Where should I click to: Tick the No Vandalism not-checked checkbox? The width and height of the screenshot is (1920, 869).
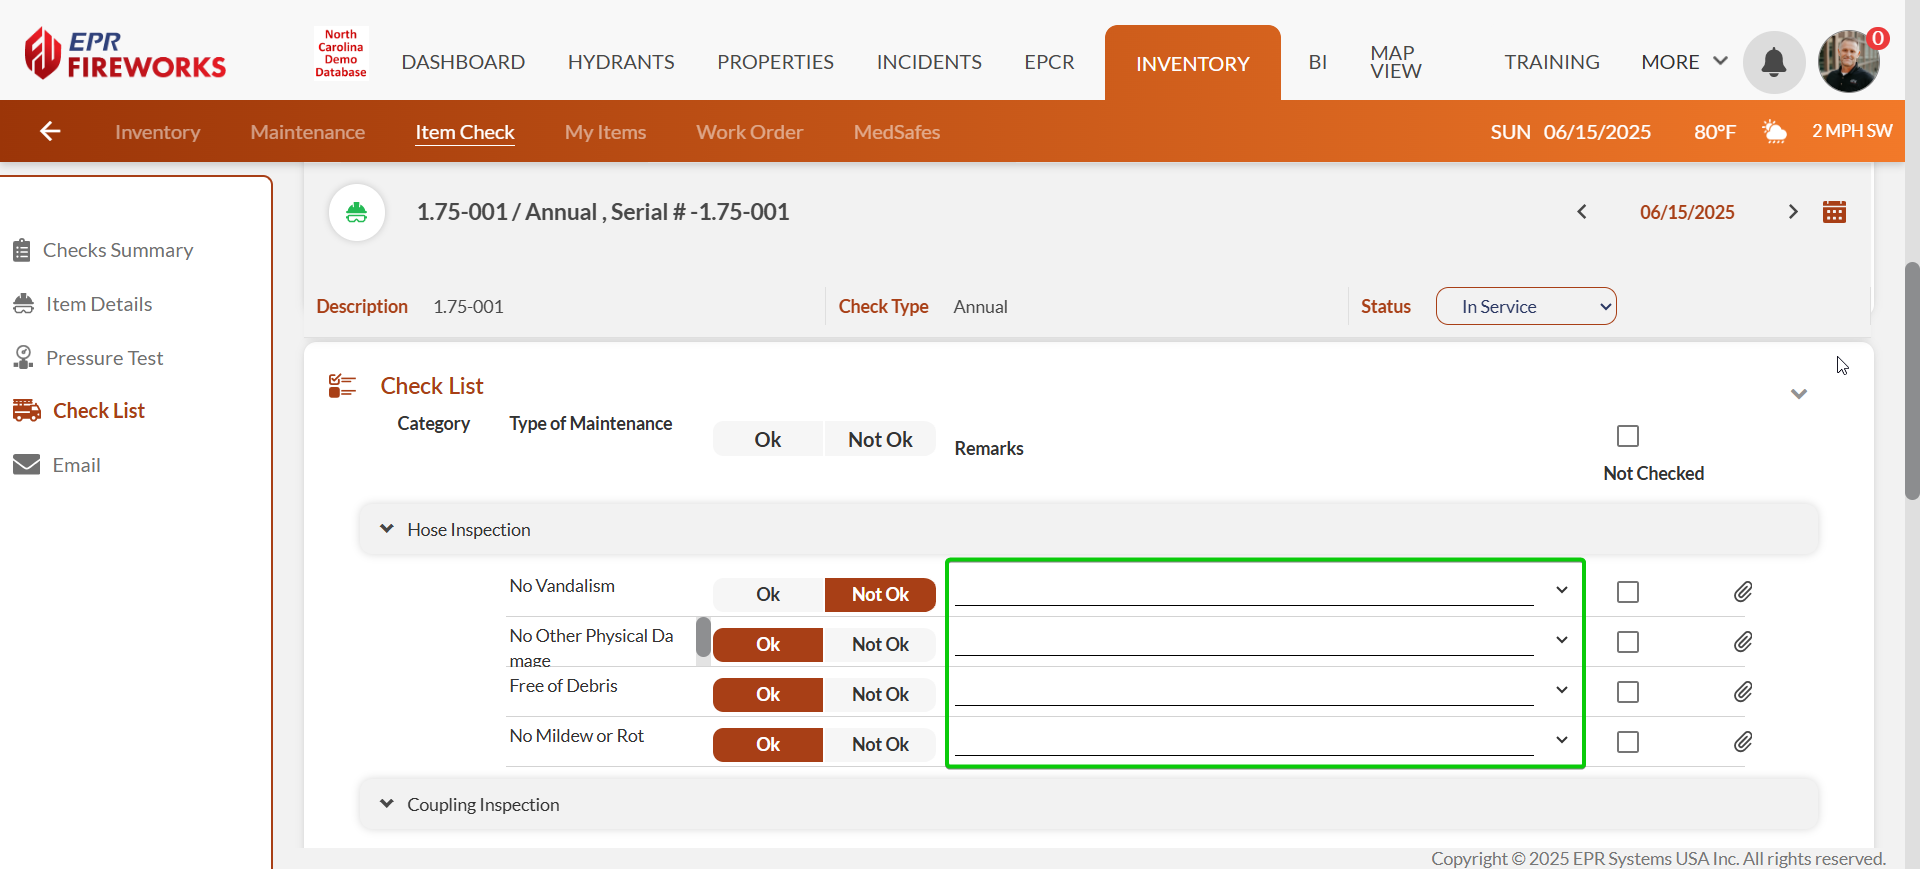(x=1628, y=592)
